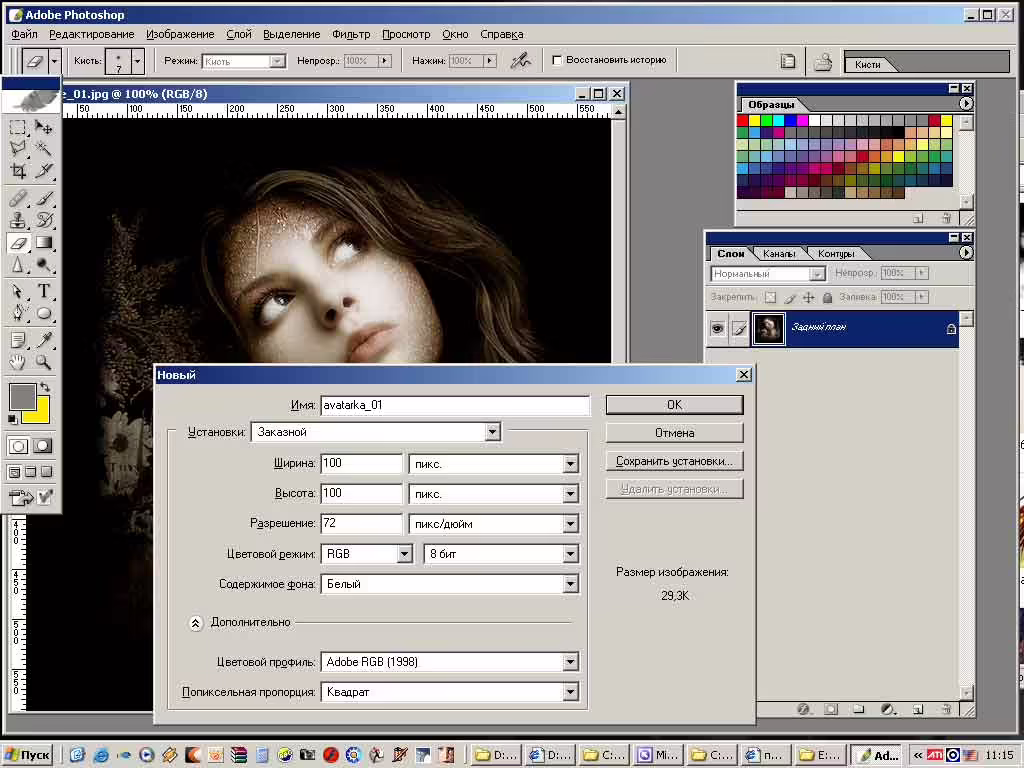
Task: Click the foreground gray color swatch
Action: pyautogui.click(x=22, y=396)
